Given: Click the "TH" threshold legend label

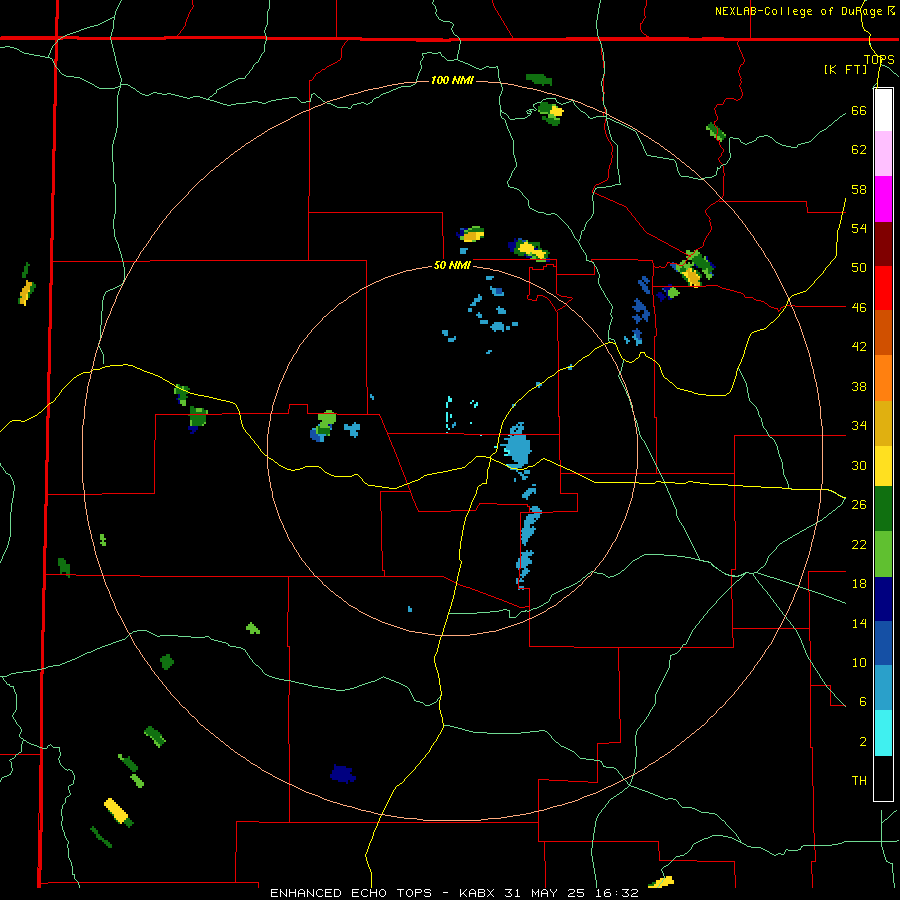Looking at the screenshot, I should click(859, 781).
